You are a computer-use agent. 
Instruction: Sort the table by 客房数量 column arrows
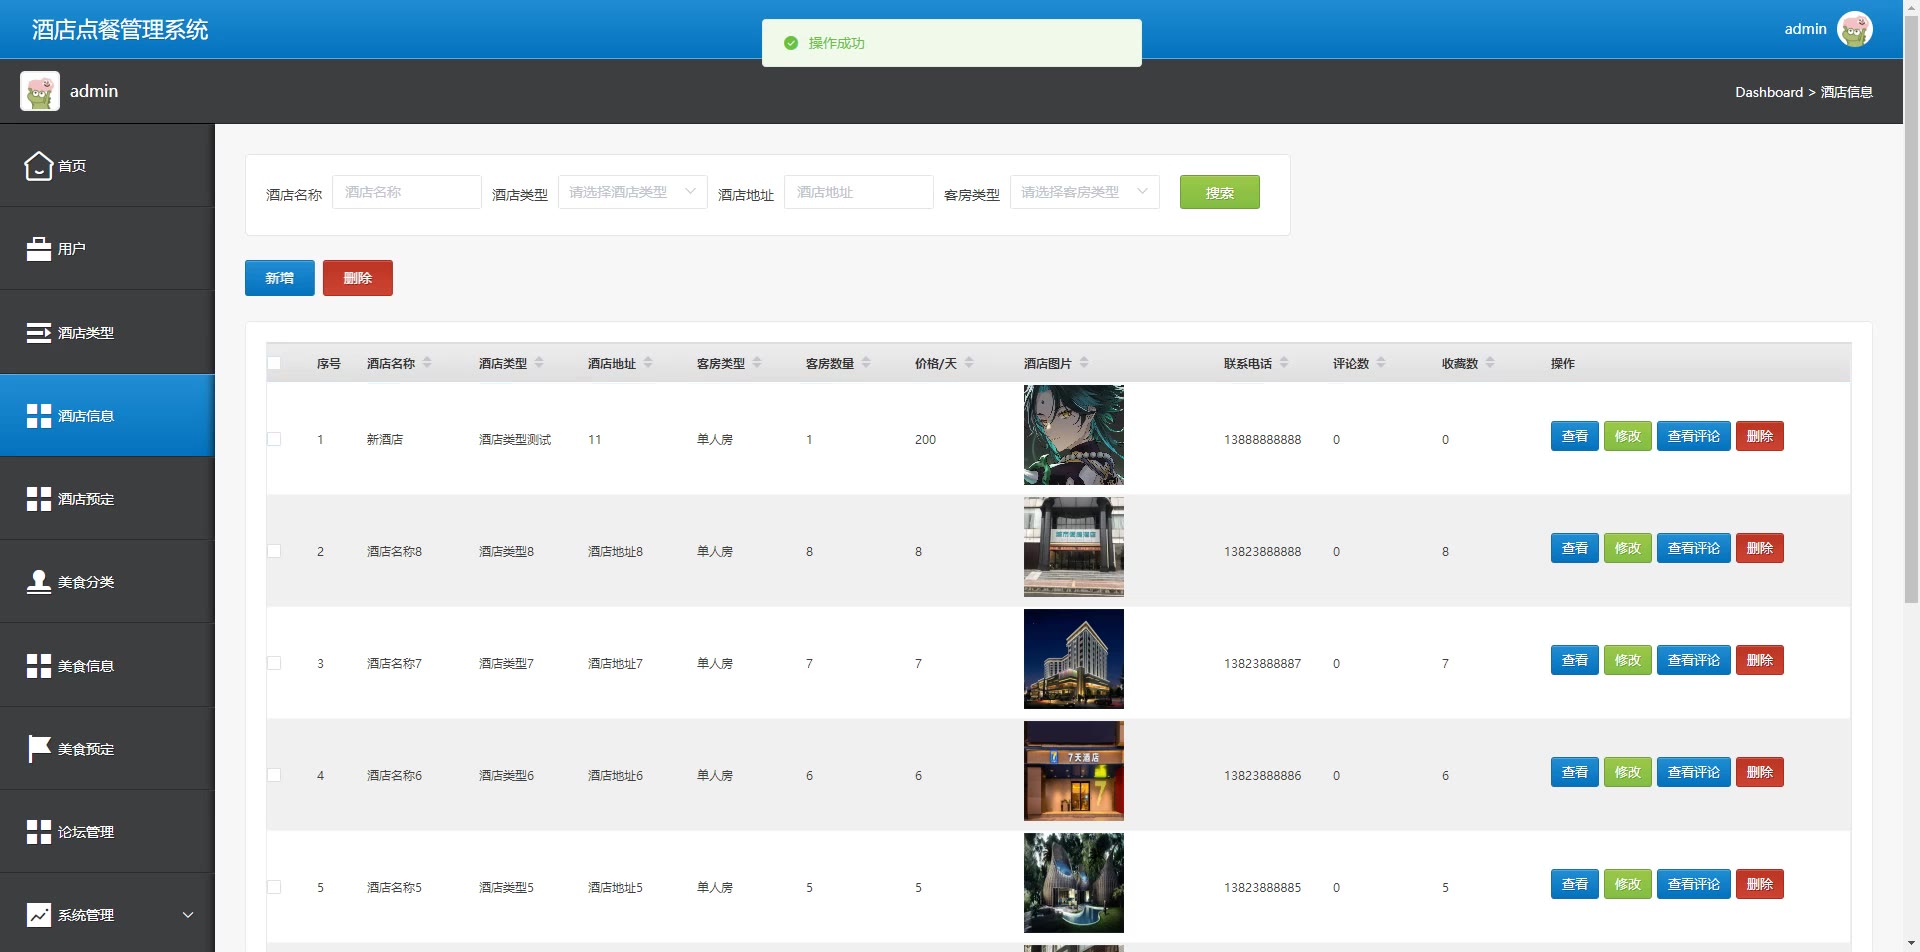(x=866, y=363)
